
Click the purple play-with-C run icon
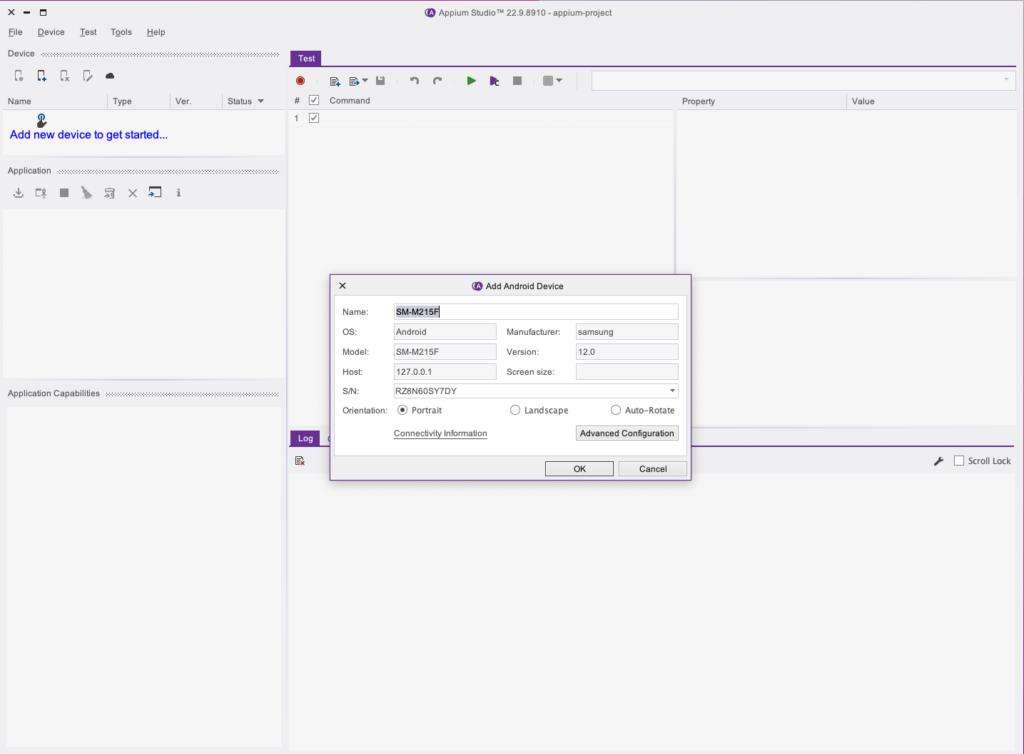[494, 81]
